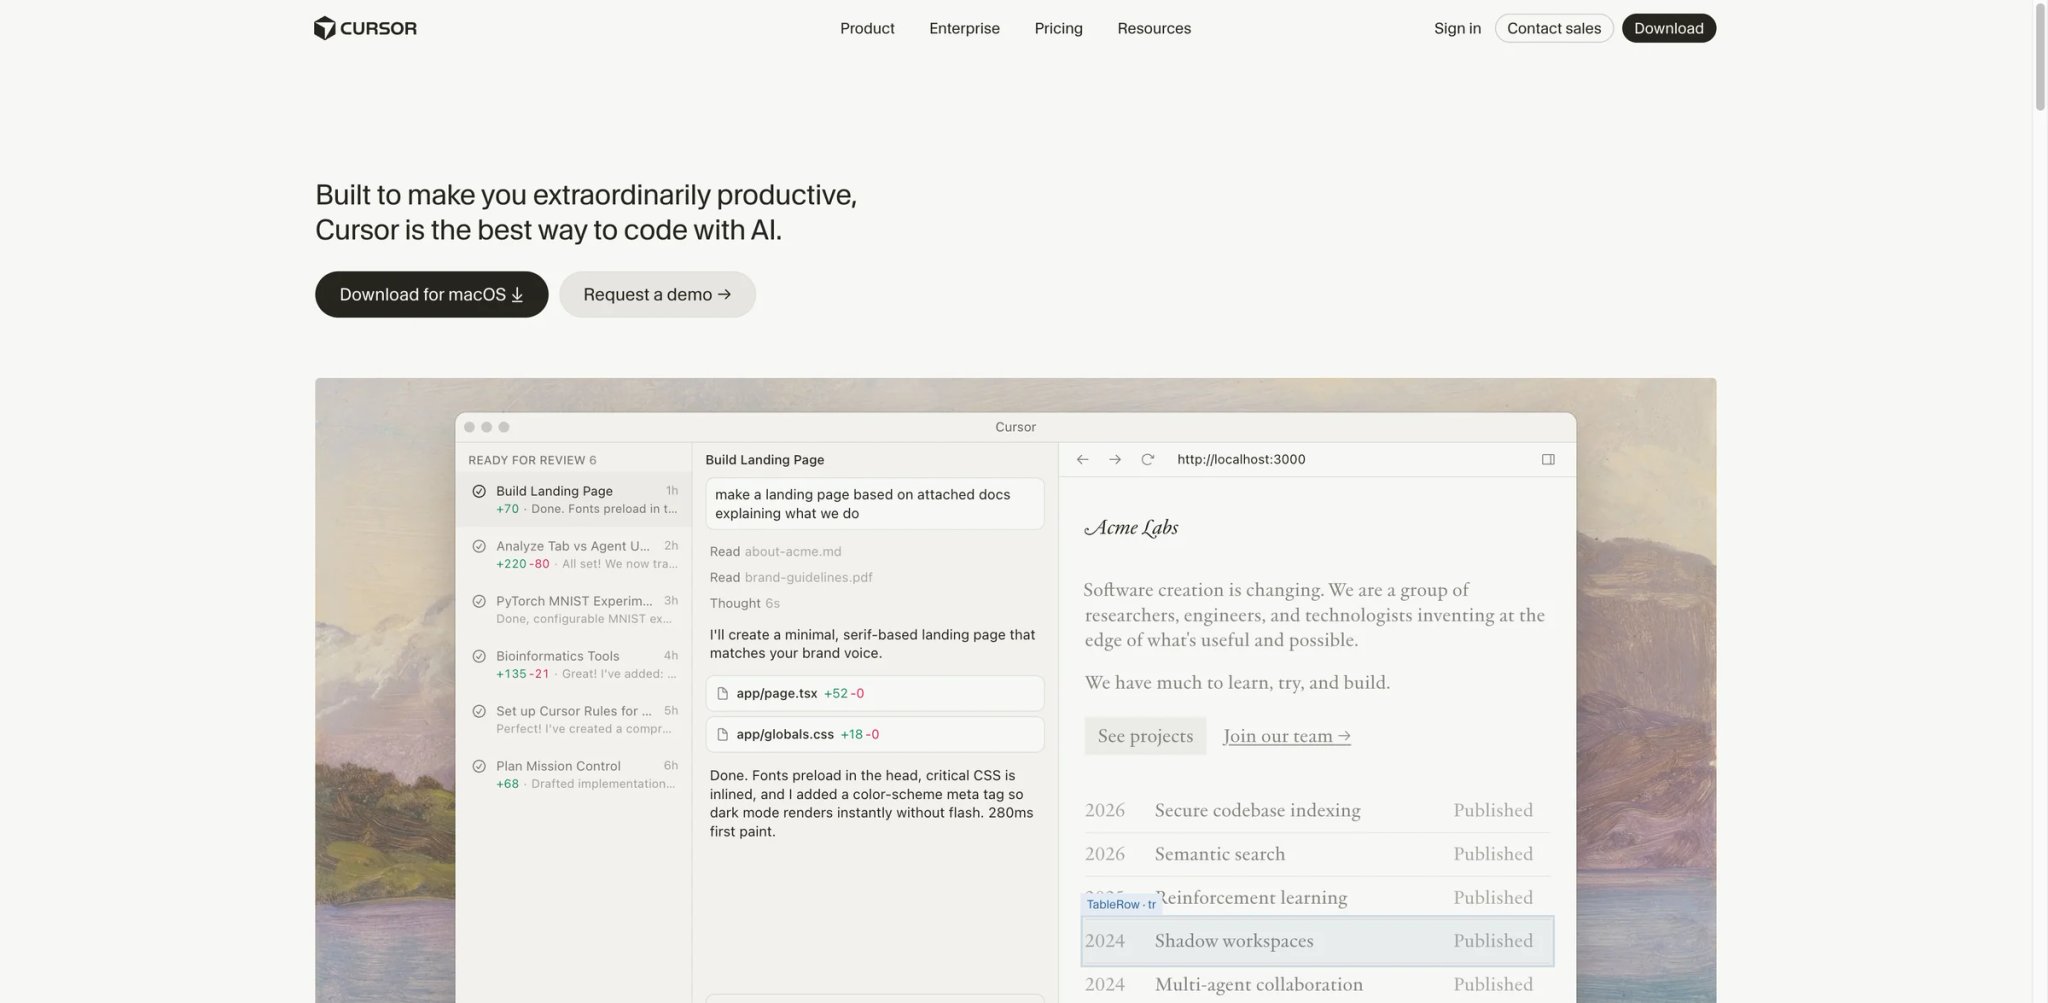Go to the Pricing page
2048x1003 pixels.
point(1058,28)
